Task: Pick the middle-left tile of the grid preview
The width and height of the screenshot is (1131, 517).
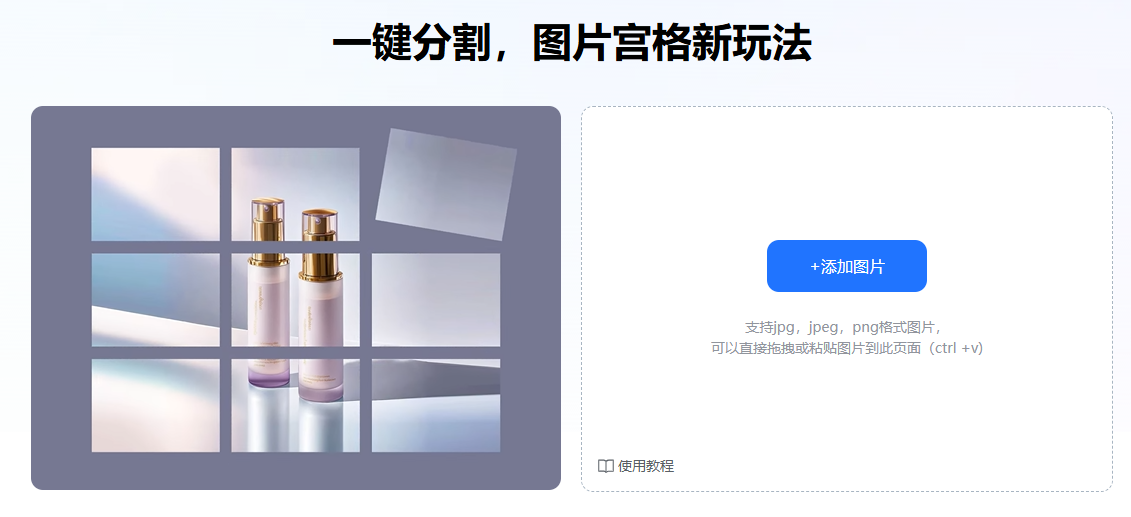Action: click(156, 300)
